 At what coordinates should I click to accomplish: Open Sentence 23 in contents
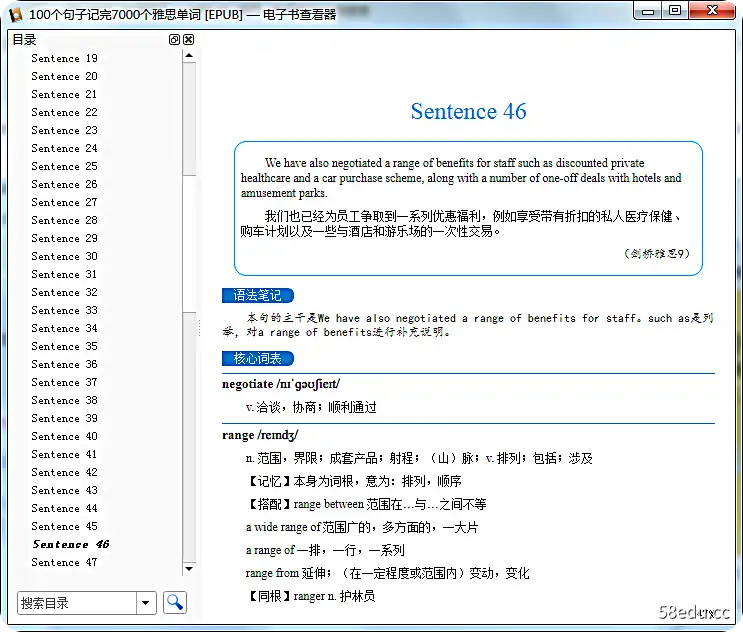(64, 130)
